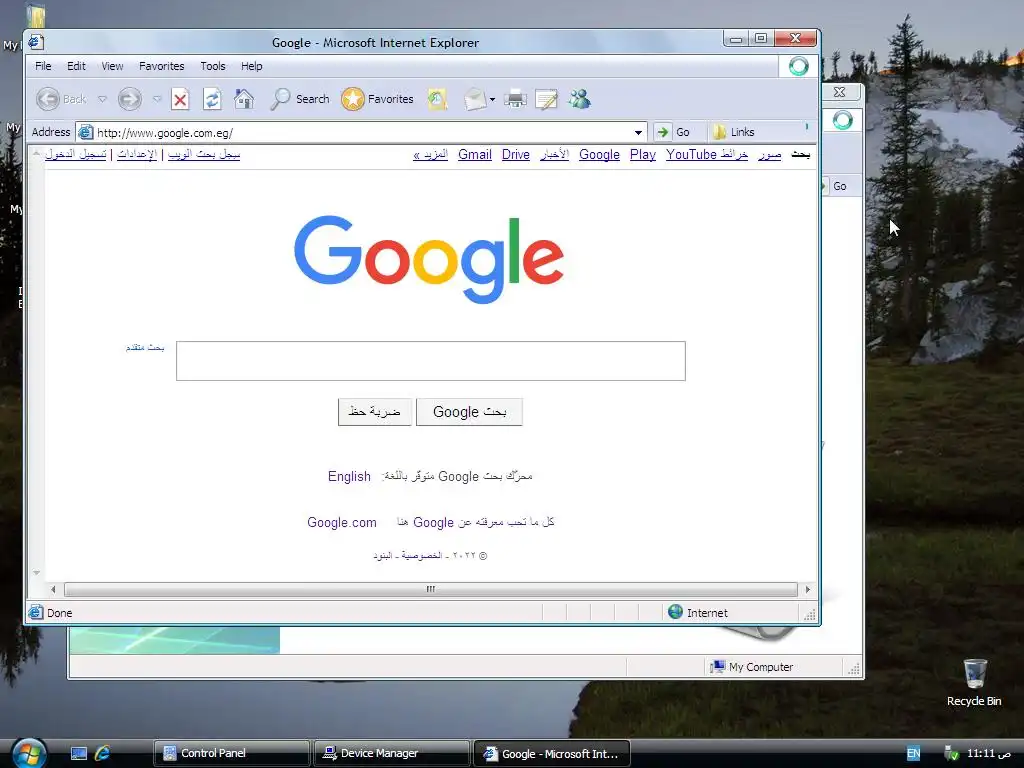Viewport: 1024px width, 768px height.
Task: Click the taskbar clock showing 11:11
Action: pos(989,754)
